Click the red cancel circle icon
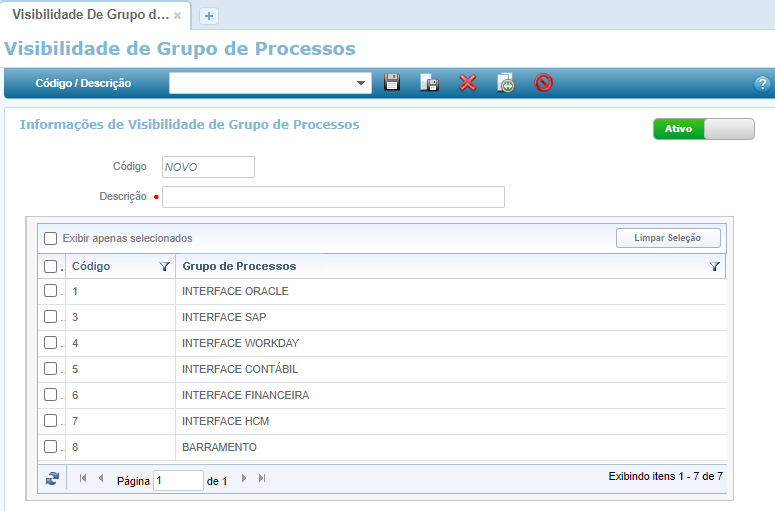 pos(543,83)
